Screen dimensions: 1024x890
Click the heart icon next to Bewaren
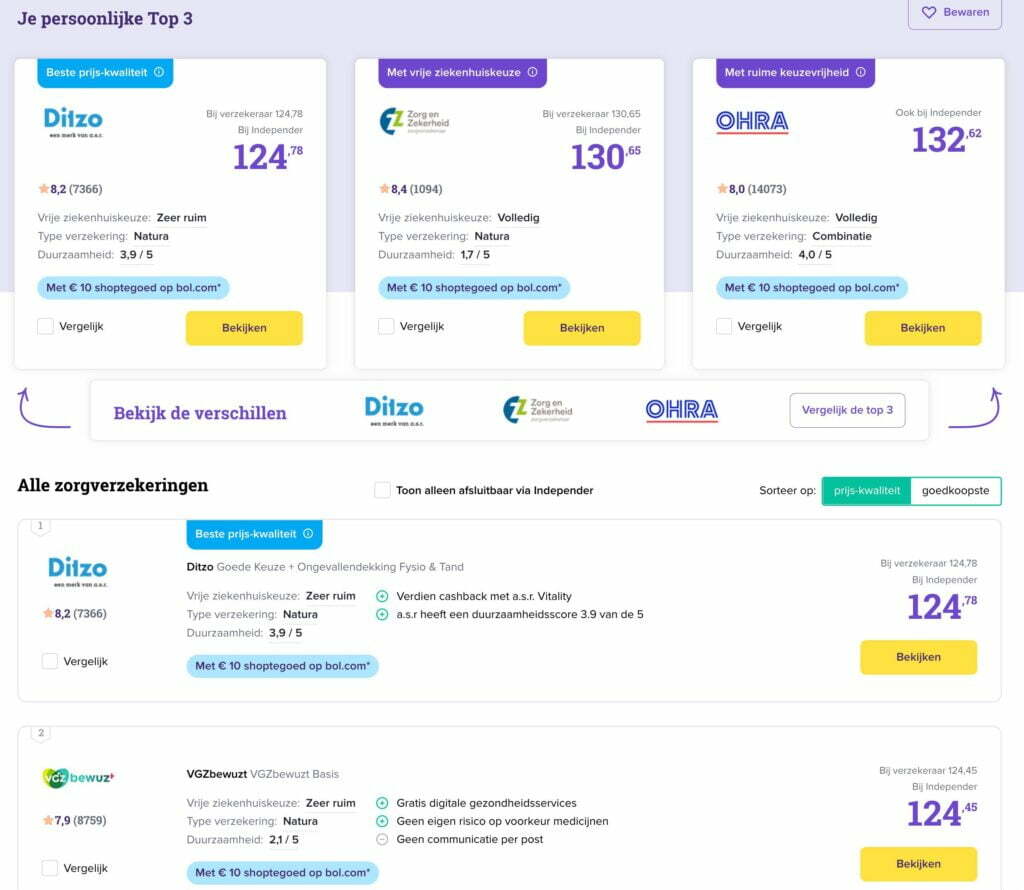[x=929, y=12]
